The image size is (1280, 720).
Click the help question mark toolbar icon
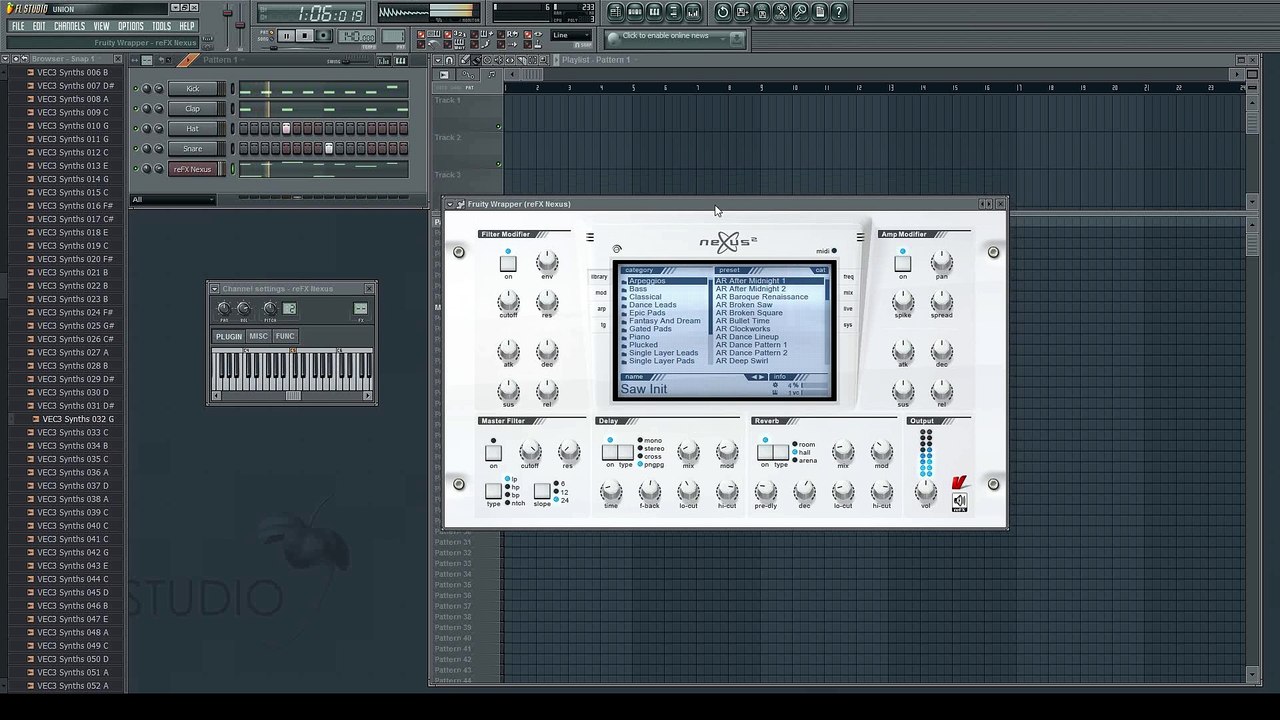tap(839, 12)
